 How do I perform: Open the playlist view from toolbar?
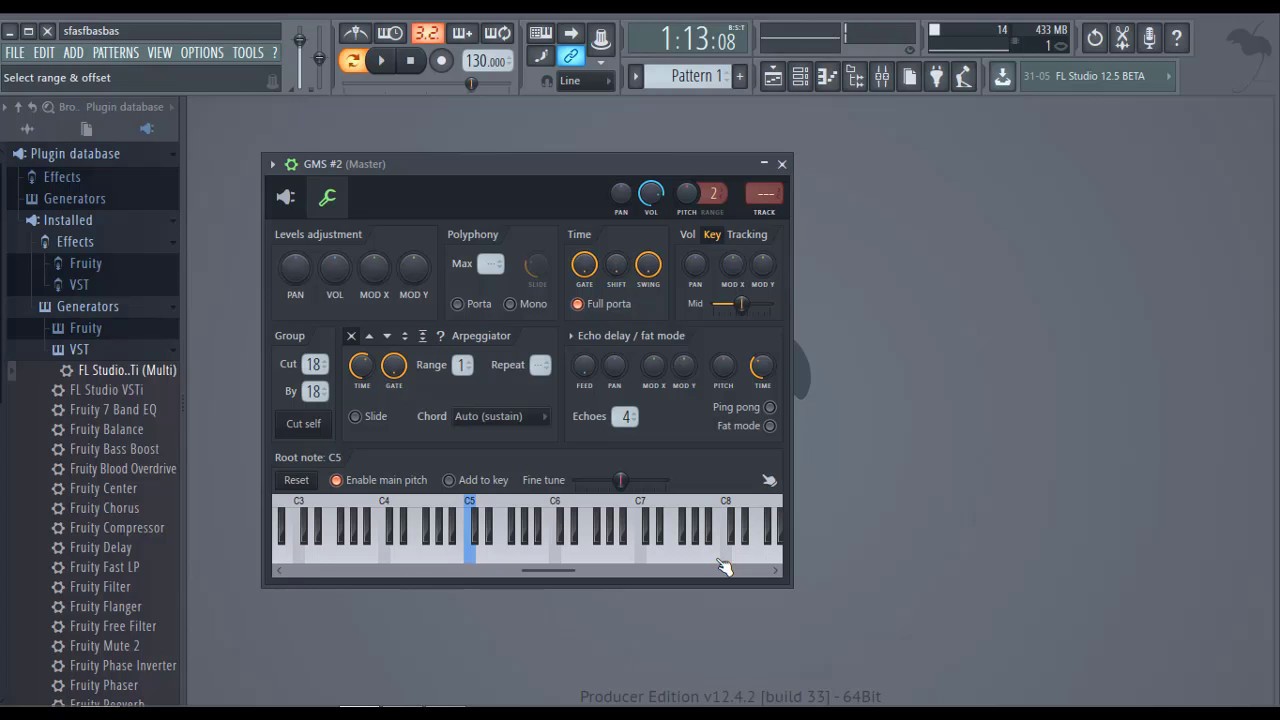coord(773,76)
